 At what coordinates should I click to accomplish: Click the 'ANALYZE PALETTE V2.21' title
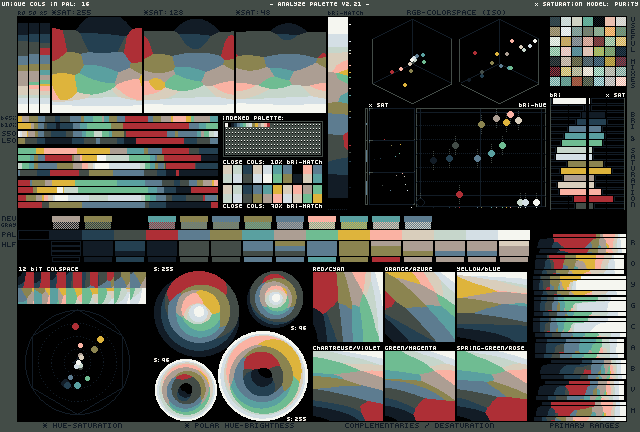[x=320, y=4]
